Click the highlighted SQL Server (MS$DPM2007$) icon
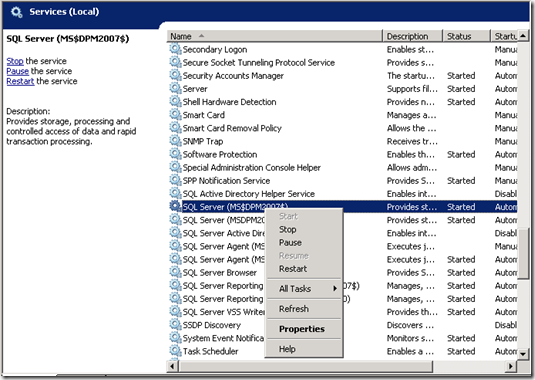 pos(175,206)
